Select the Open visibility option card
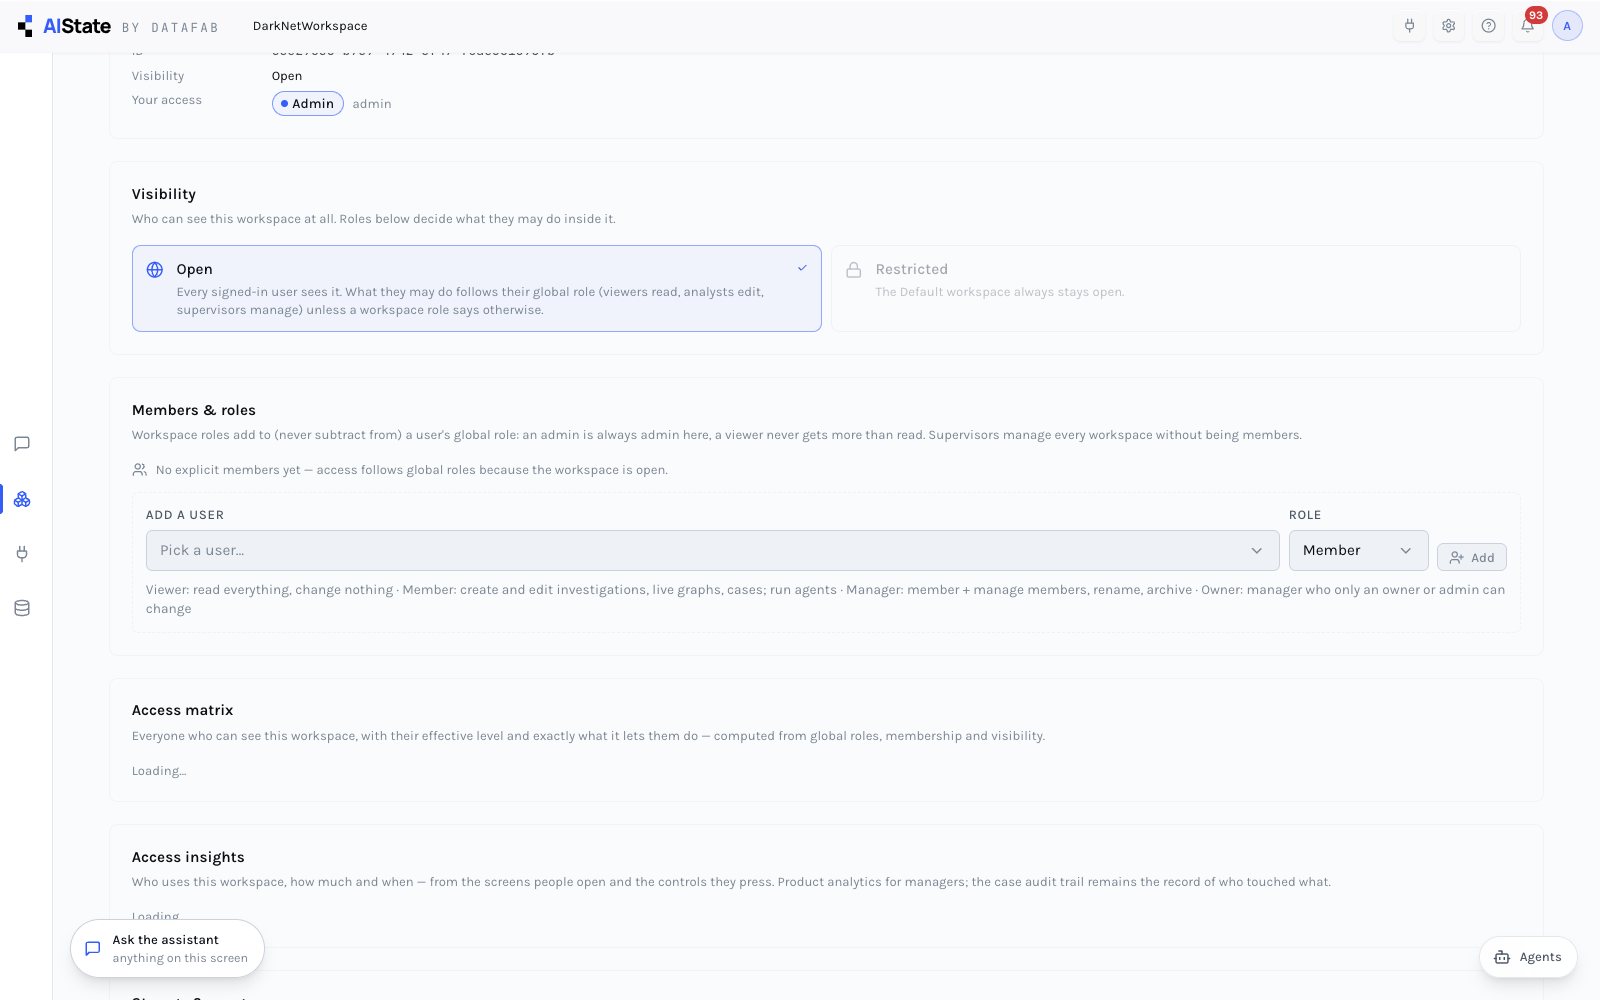Image resolution: width=1600 pixels, height=1000 pixels. click(477, 288)
